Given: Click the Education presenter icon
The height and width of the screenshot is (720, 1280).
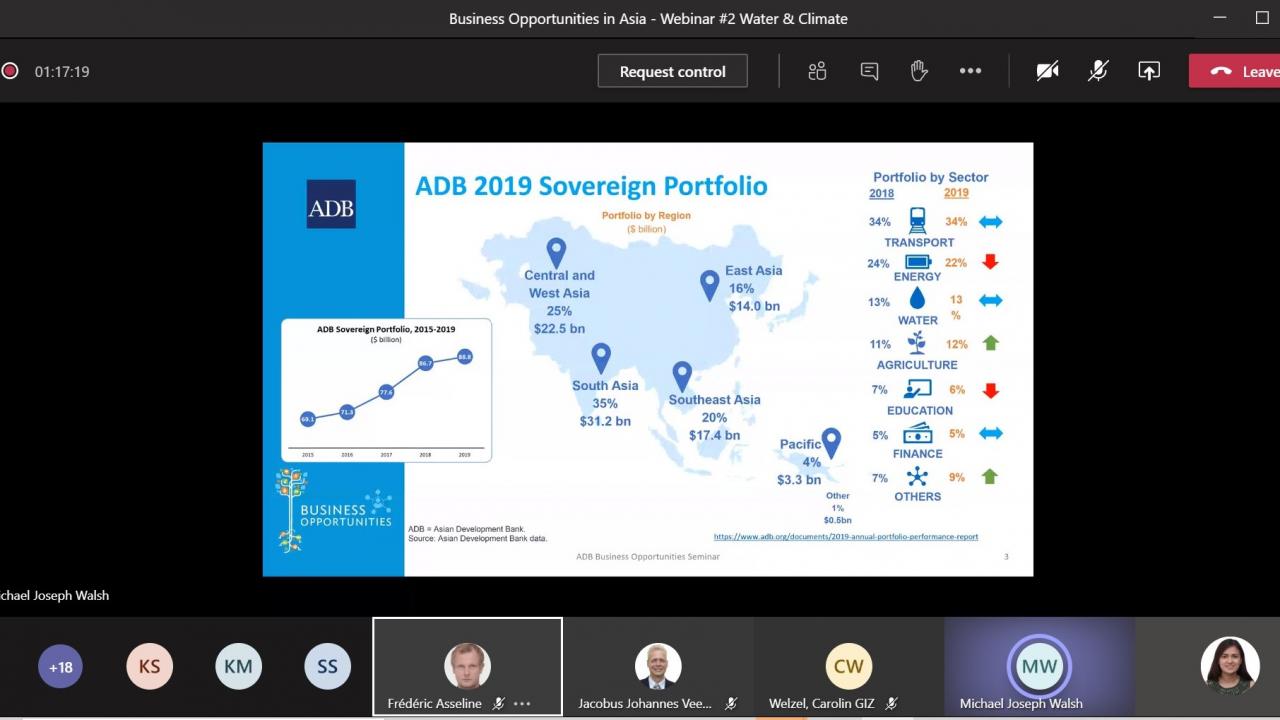Looking at the screenshot, I should pyautogui.click(x=917, y=389).
